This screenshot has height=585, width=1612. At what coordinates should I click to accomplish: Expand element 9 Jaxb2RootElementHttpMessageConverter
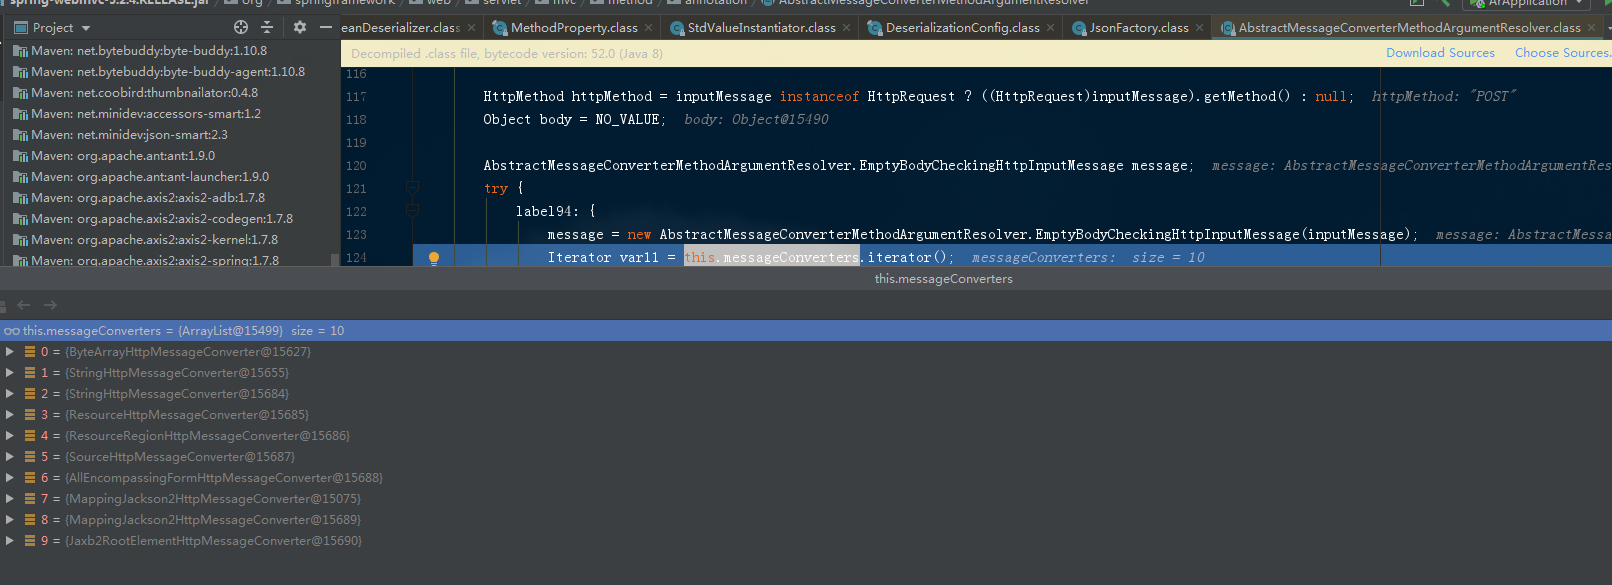[9, 541]
